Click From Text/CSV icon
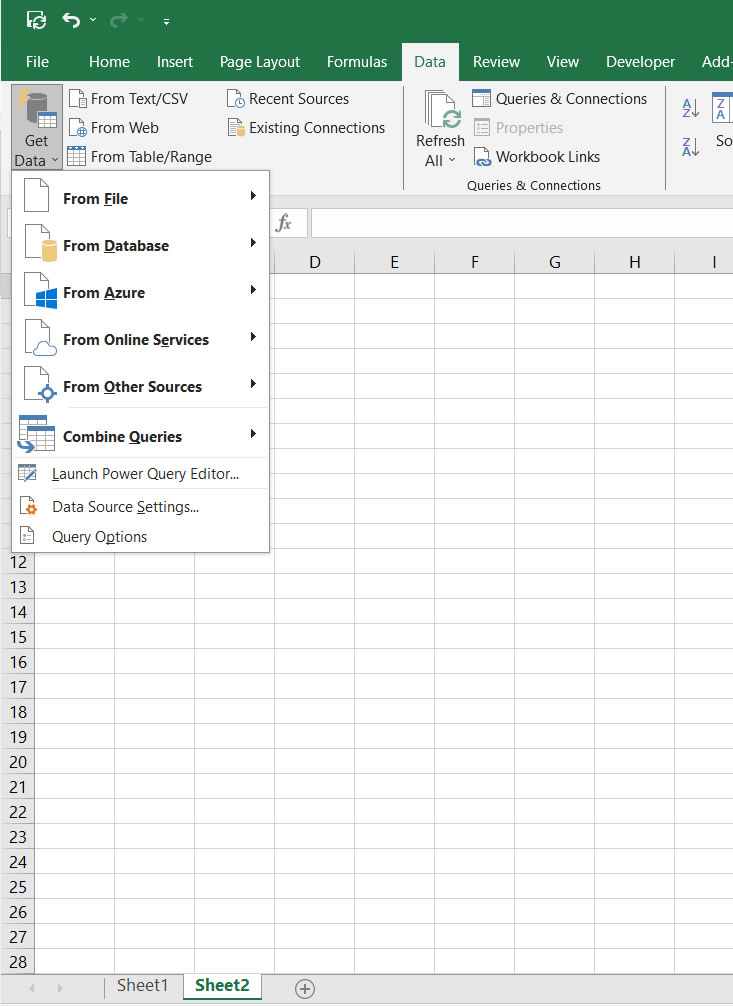The width and height of the screenshot is (733, 1006). click(78, 99)
